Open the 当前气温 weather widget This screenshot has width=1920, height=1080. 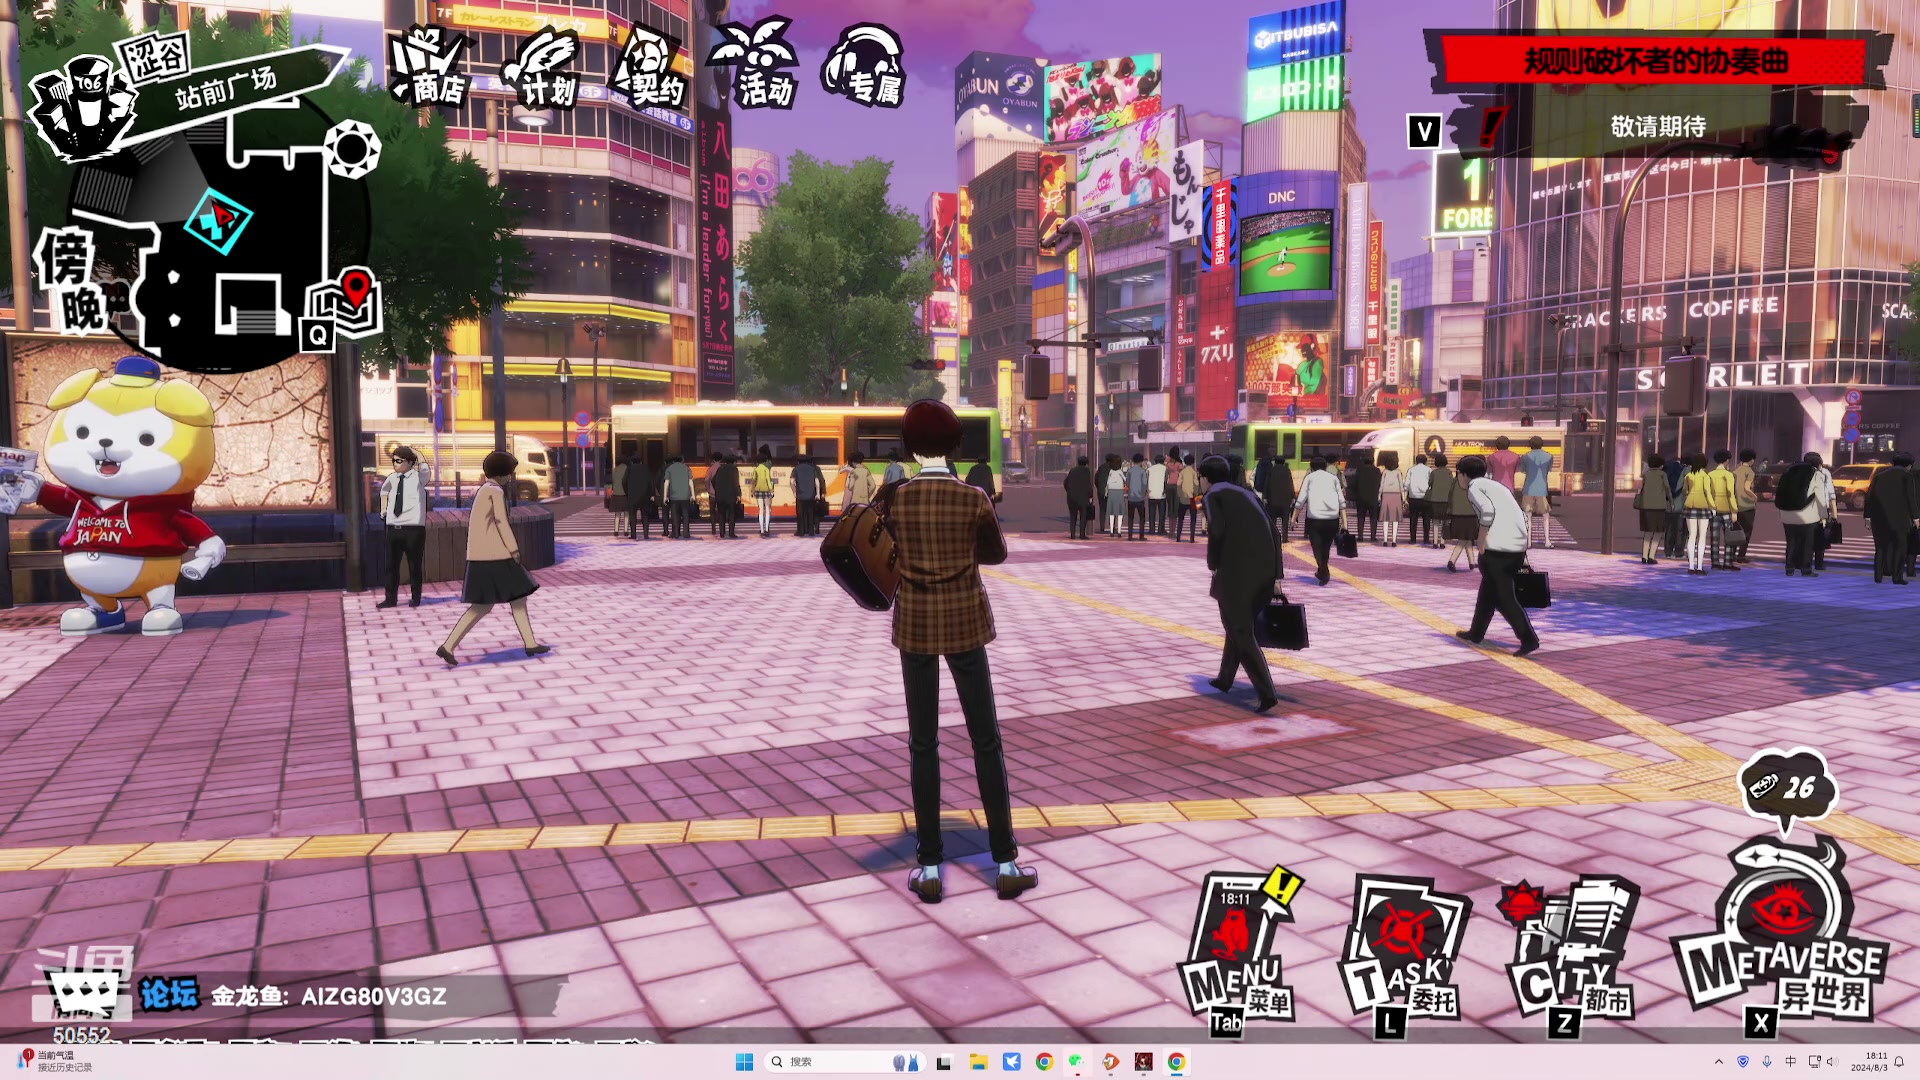(55, 1061)
